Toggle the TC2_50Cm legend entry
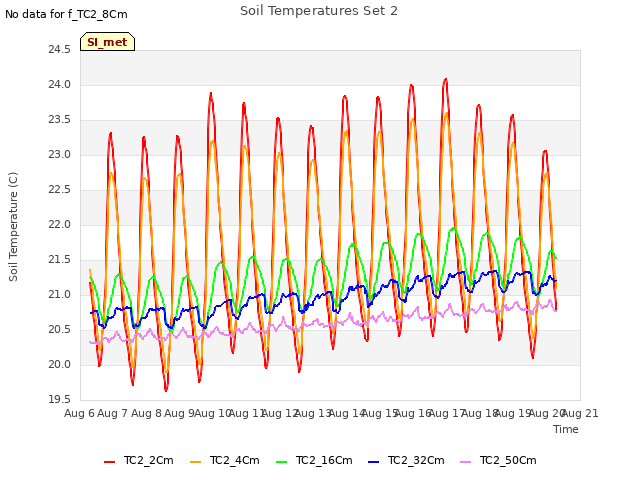The image size is (640, 480). coord(498,460)
